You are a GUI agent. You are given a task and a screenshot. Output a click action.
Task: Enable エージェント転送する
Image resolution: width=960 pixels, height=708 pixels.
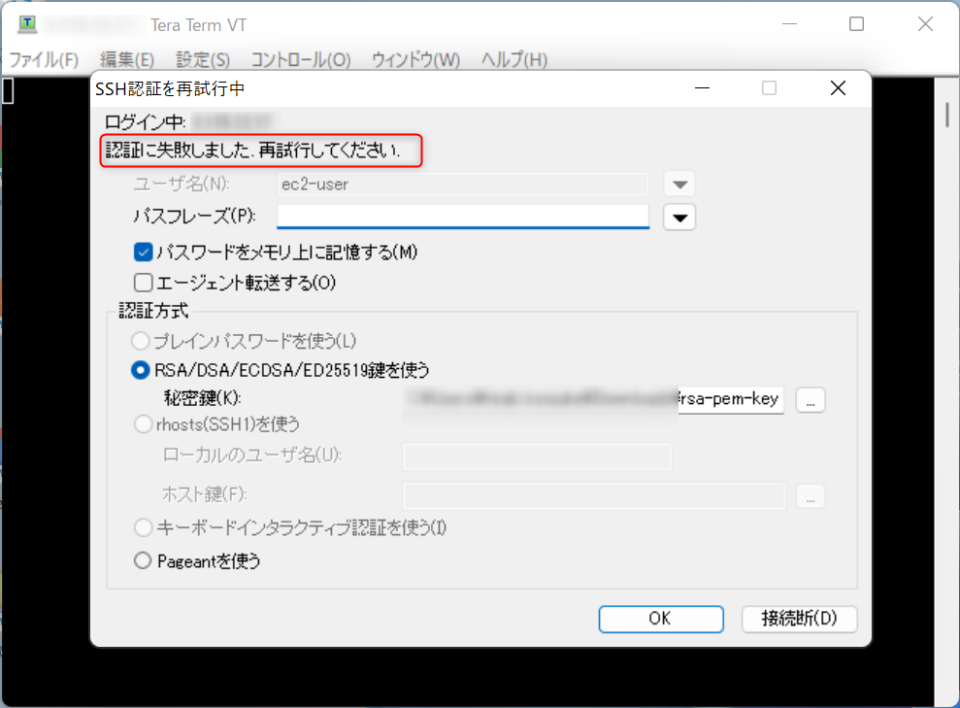tap(143, 283)
